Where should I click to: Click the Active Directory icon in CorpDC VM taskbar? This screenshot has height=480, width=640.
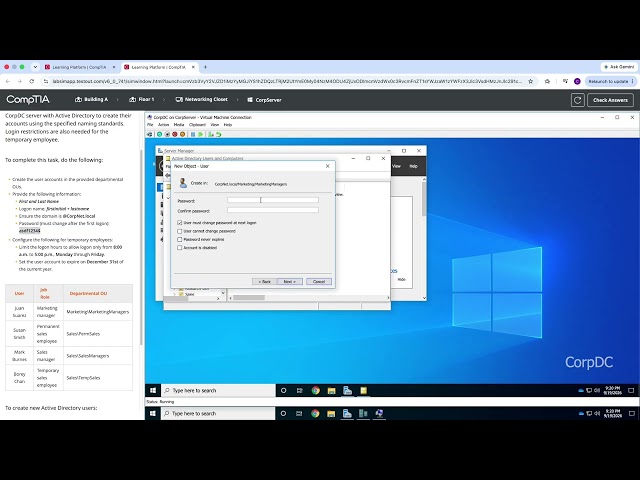point(363,391)
